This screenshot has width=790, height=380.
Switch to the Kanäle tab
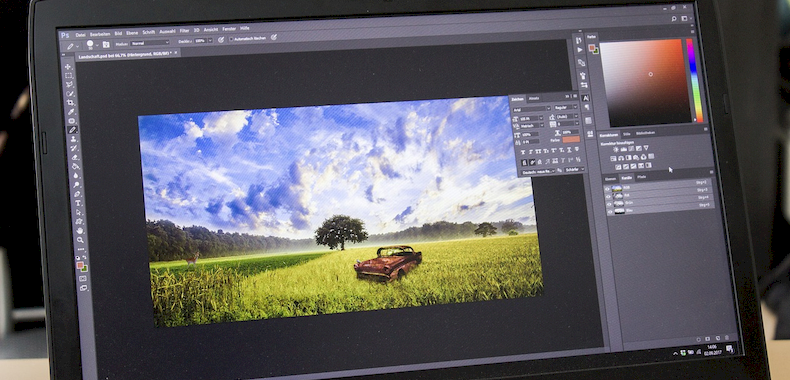click(x=626, y=178)
